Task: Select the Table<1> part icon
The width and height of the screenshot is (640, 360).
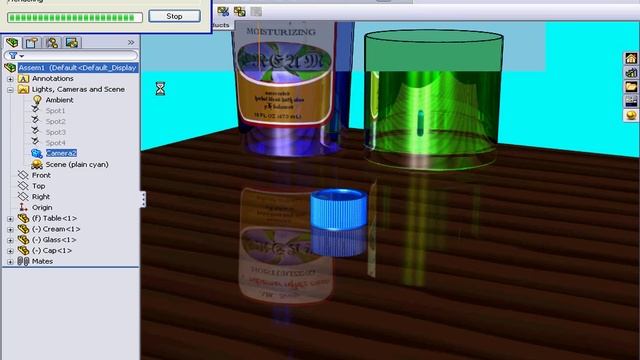Action: [23, 218]
